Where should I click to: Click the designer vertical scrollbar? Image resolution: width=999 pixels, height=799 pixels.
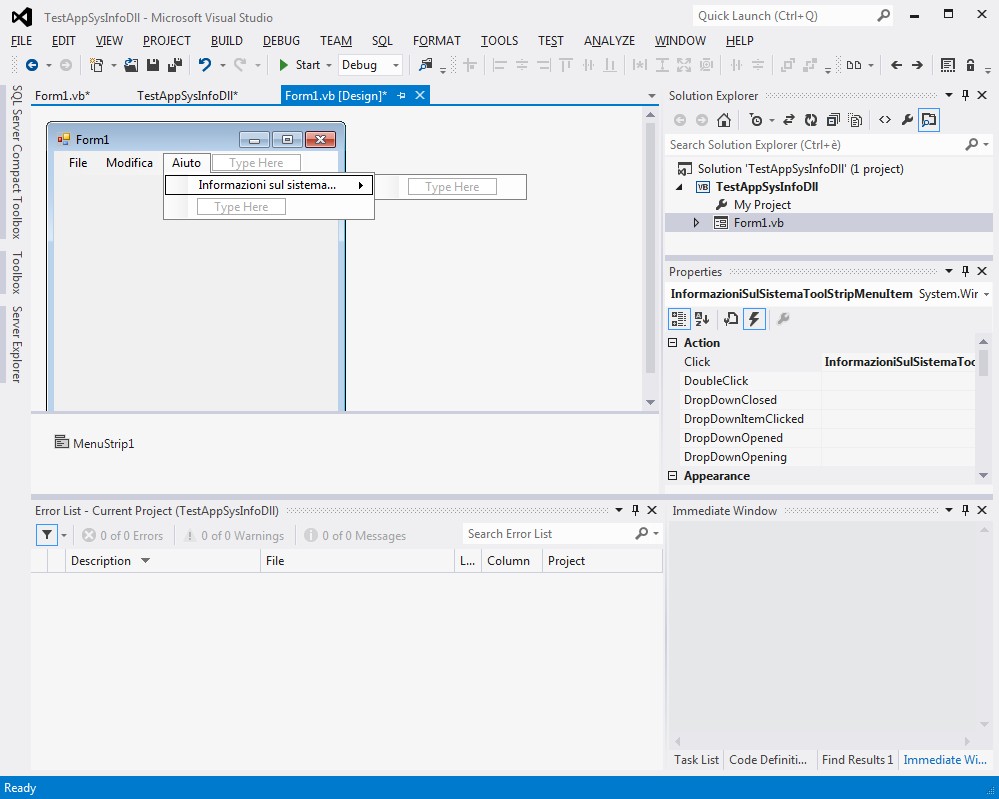(x=650, y=247)
